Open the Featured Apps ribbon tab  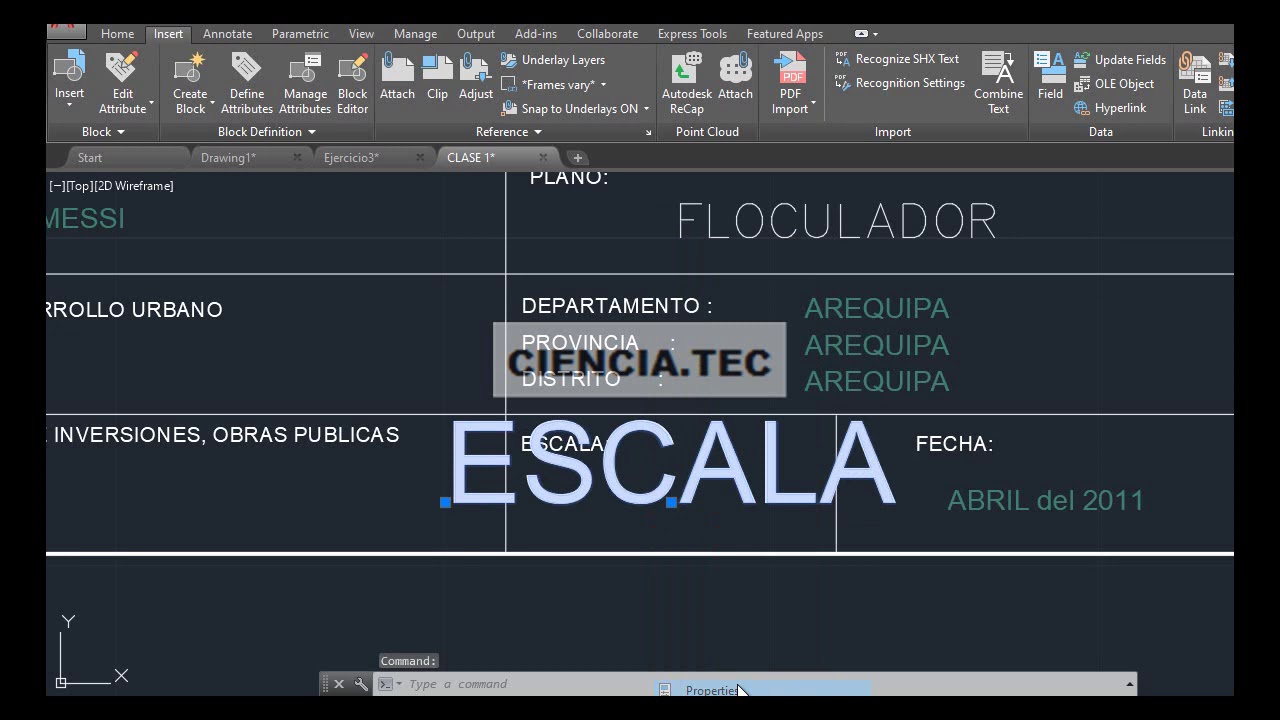click(x=785, y=34)
